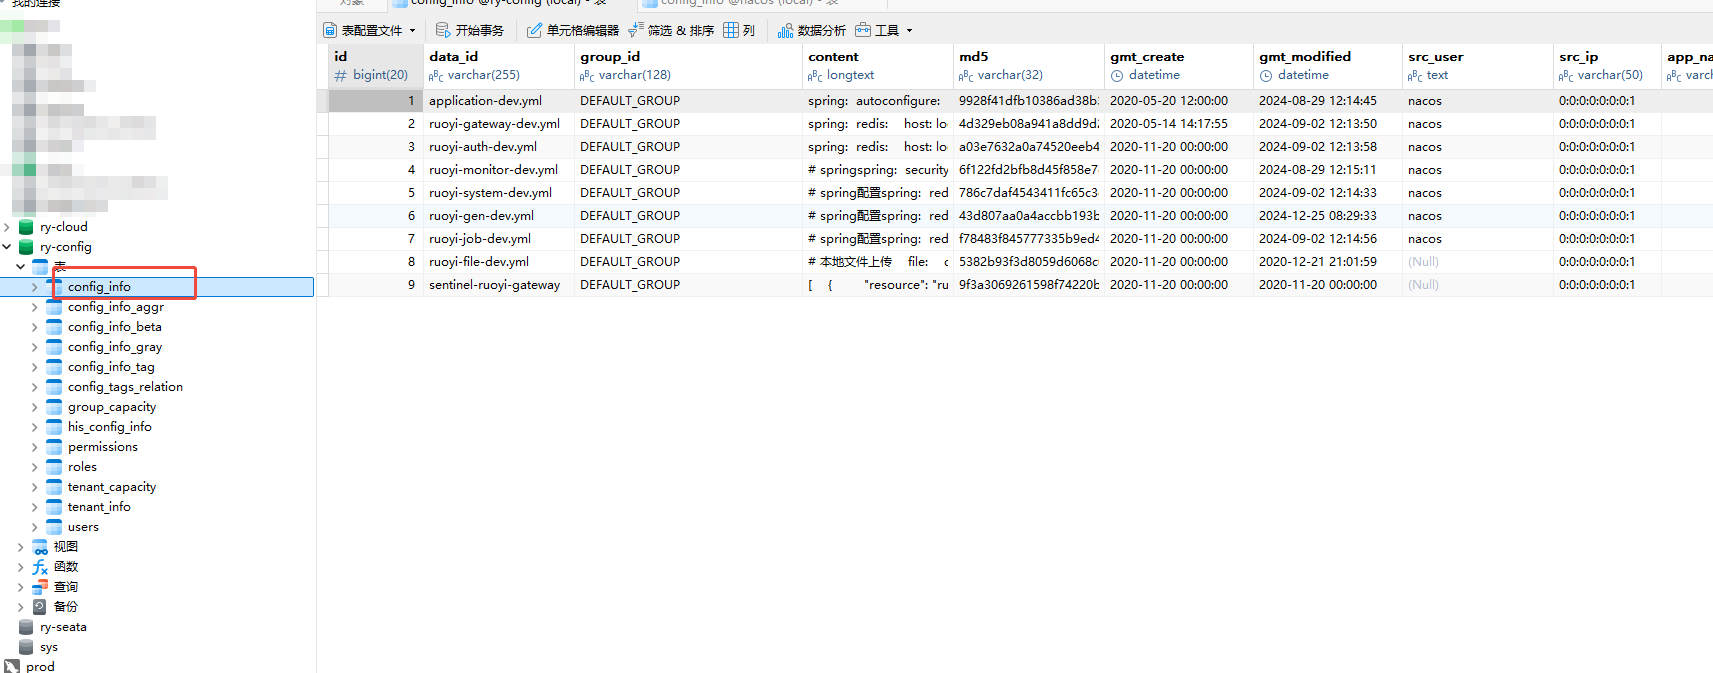1713x673 pixels.
Task: Click the config_tags_relation table icon
Action: tap(54, 387)
